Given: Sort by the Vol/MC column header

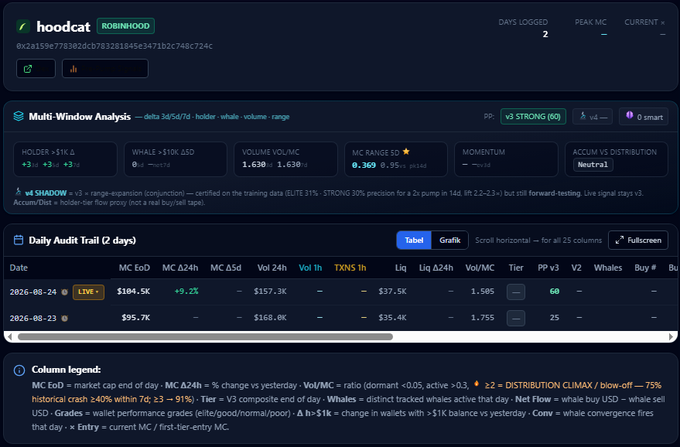Looking at the screenshot, I should point(480,268).
